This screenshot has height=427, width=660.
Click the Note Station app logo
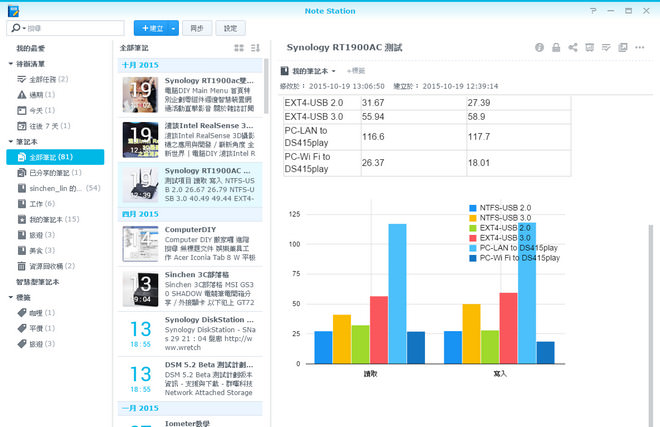[13, 11]
